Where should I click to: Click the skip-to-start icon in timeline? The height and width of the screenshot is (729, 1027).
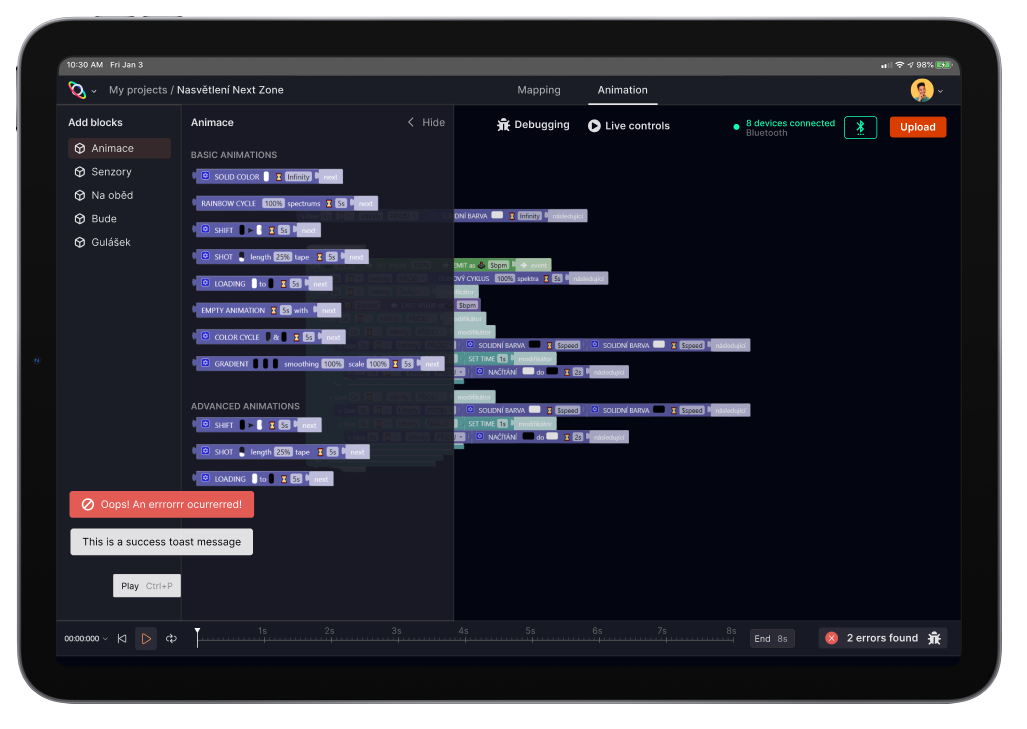point(122,638)
